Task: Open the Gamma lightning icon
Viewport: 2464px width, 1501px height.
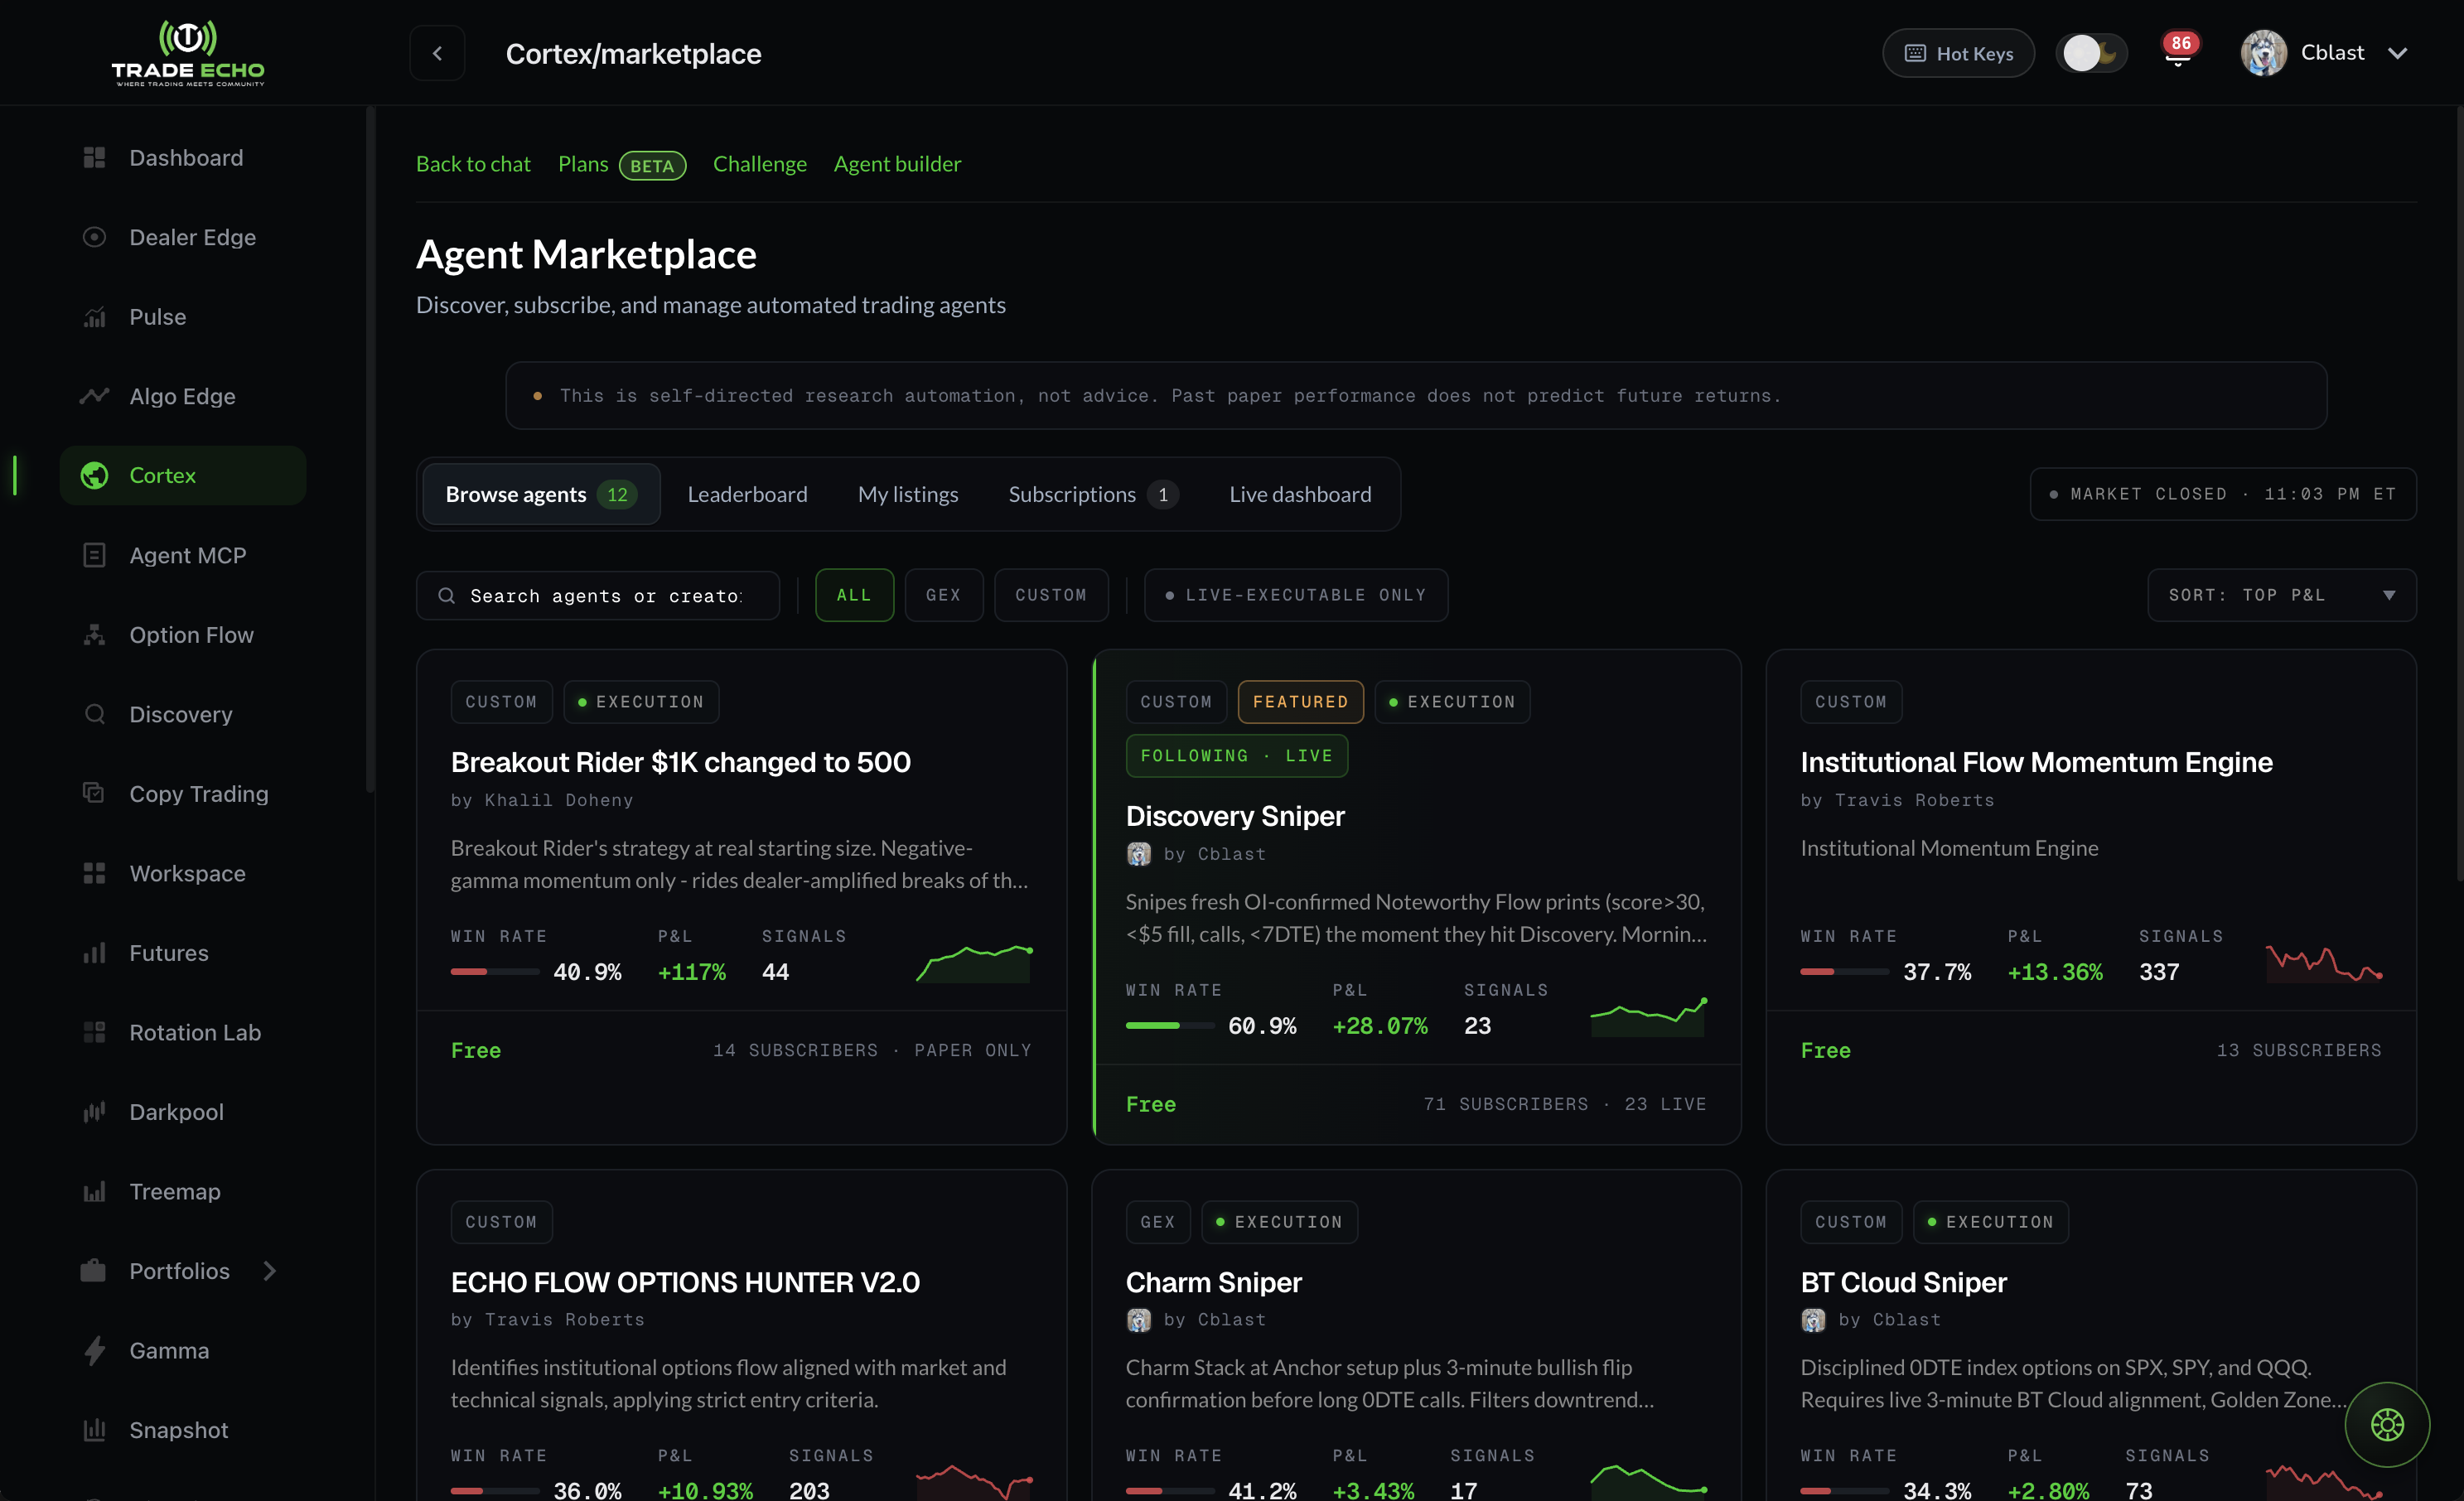Action: [94, 1351]
